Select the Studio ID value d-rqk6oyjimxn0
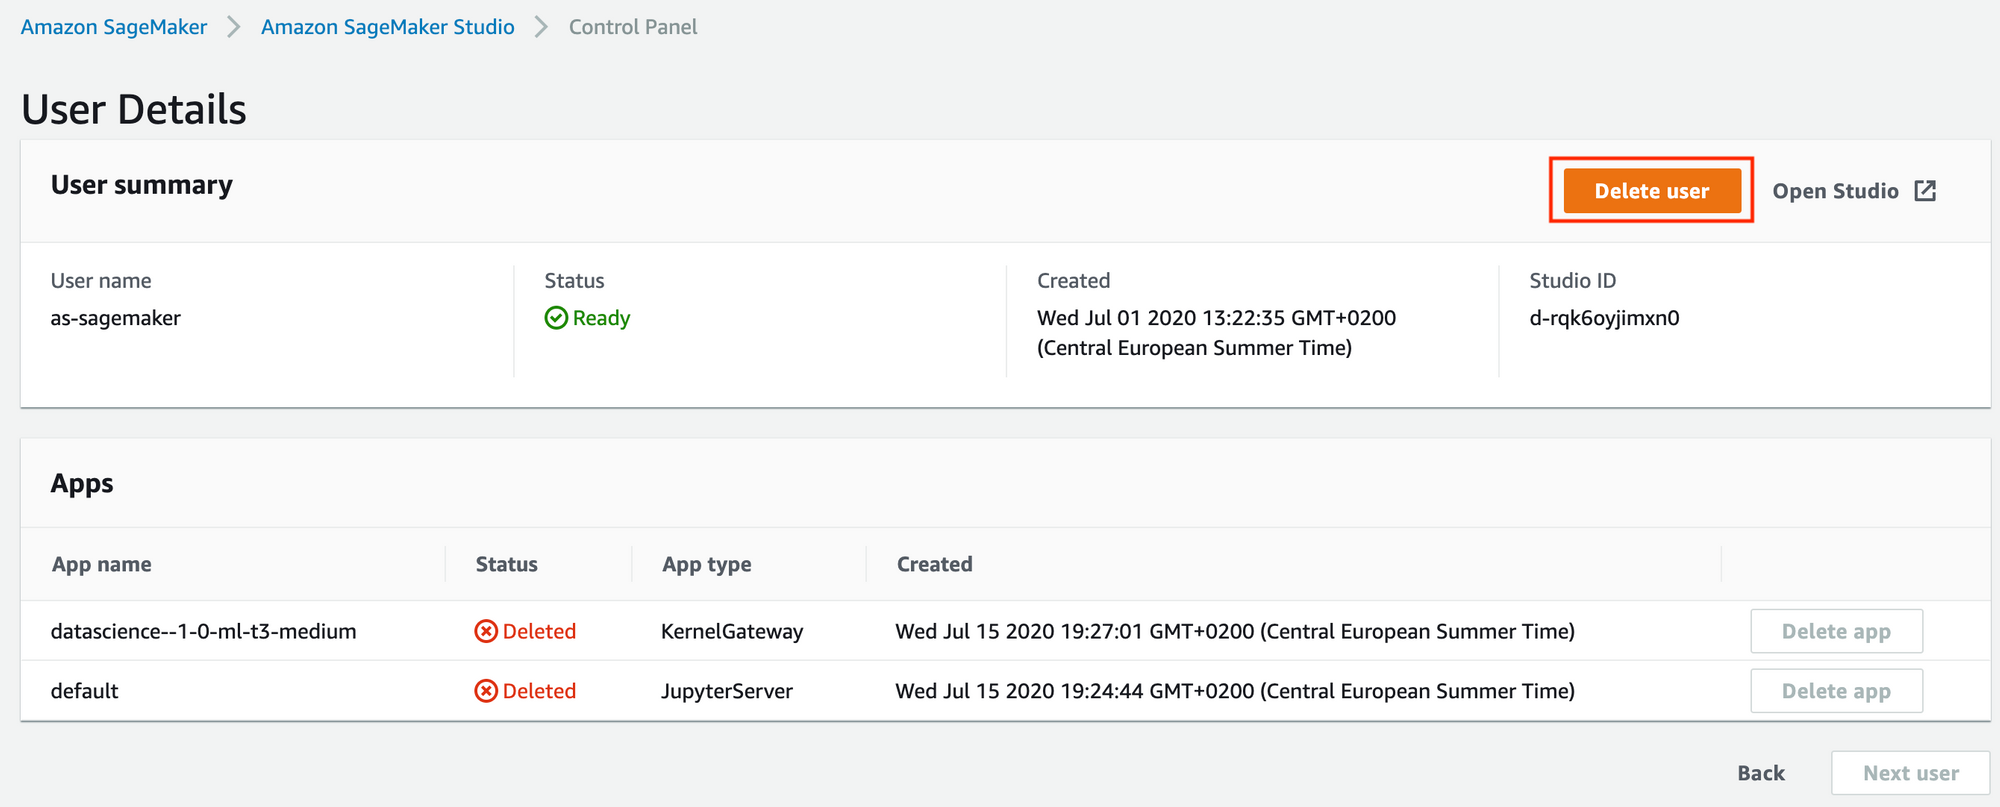The image size is (2000, 807). [1604, 318]
